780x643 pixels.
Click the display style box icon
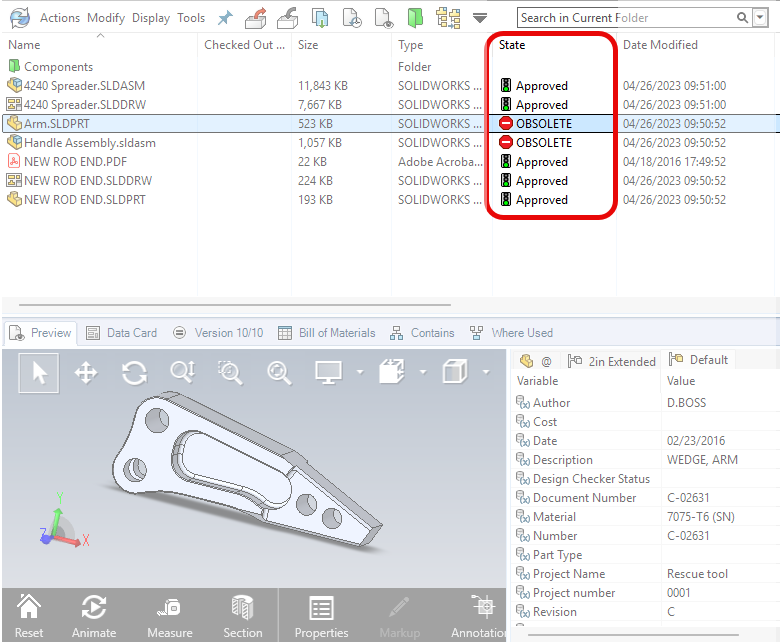pyautogui.click(x=455, y=372)
